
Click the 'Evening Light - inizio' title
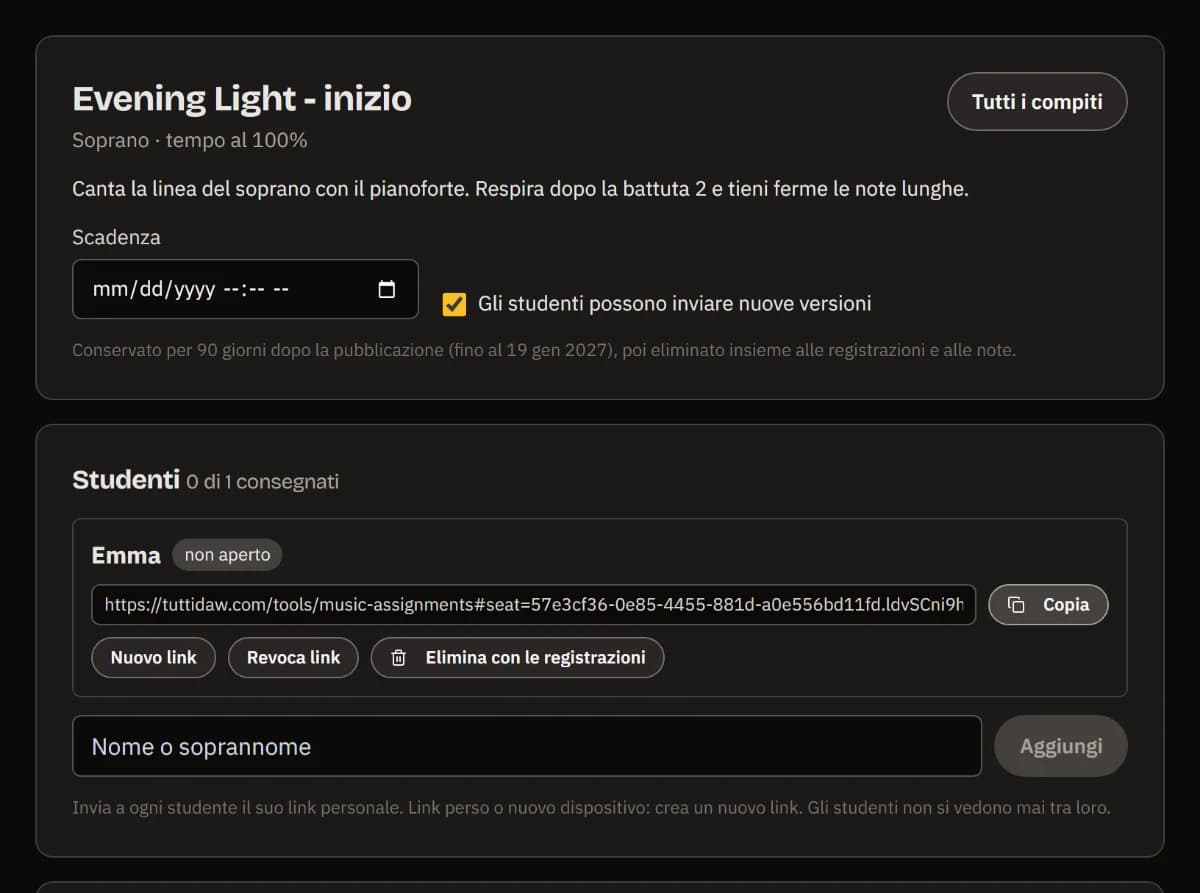pos(242,99)
